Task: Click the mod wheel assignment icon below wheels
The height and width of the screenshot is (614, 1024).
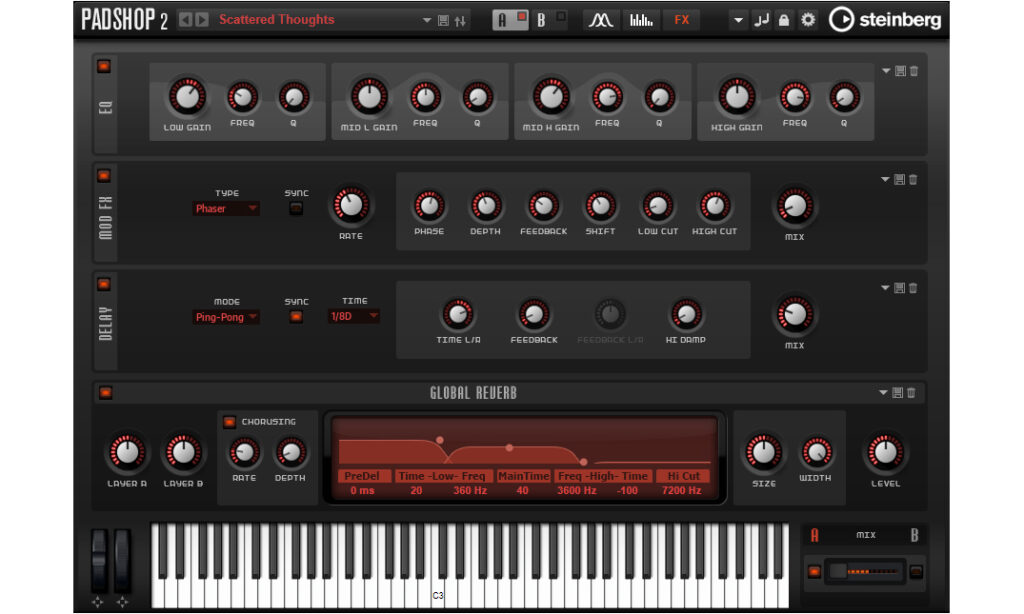Action: tap(122, 602)
